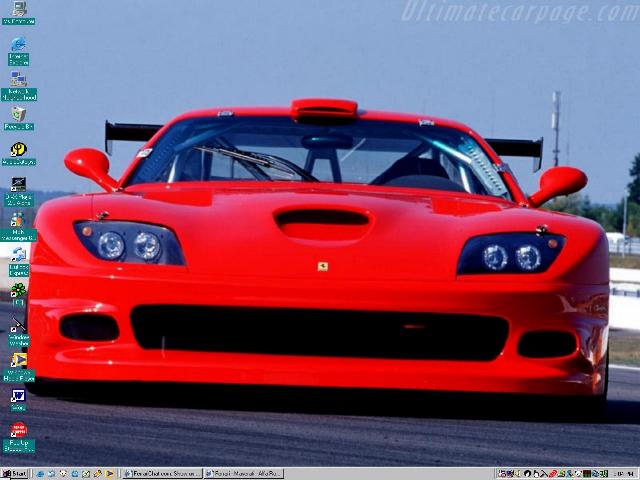Screen dimensions: 640x480
Task: Open the Recycle Bin desktop icon
Action: [19, 119]
